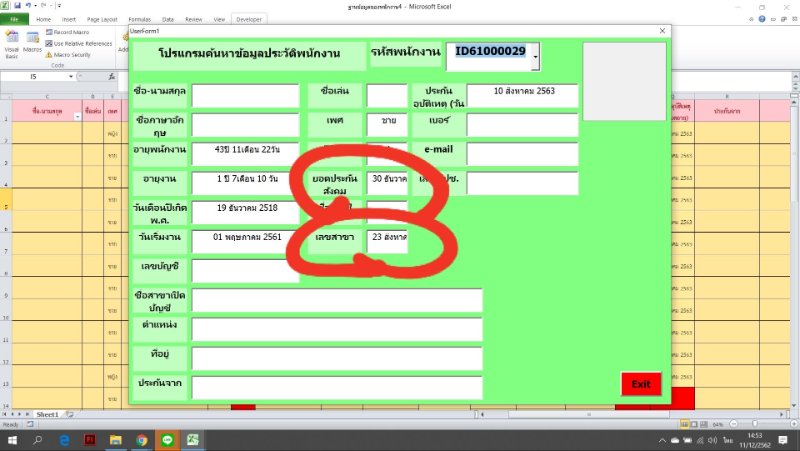Open the Macros dialog
Image resolution: width=800 pixels, height=451 pixels.
coord(33,43)
